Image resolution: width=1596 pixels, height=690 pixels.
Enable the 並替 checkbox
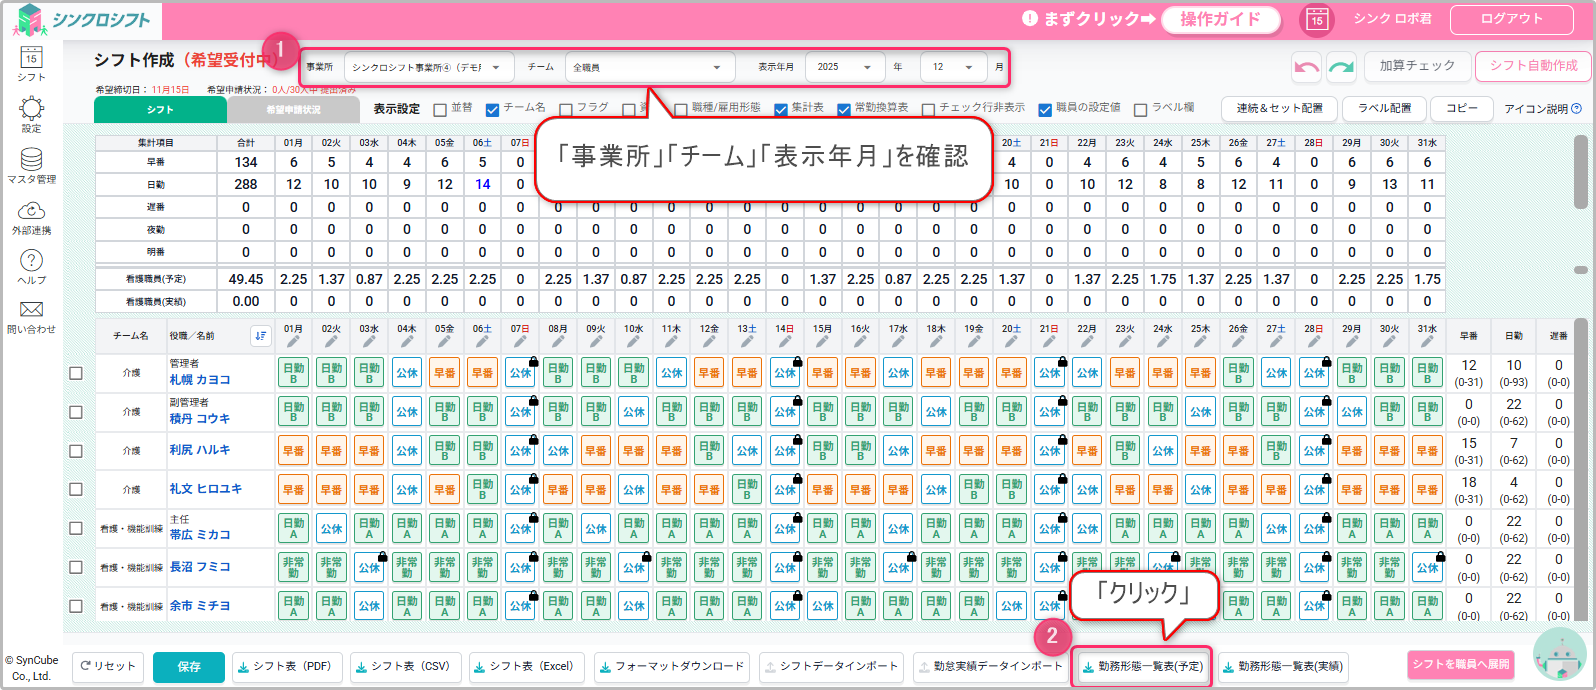click(x=440, y=109)
